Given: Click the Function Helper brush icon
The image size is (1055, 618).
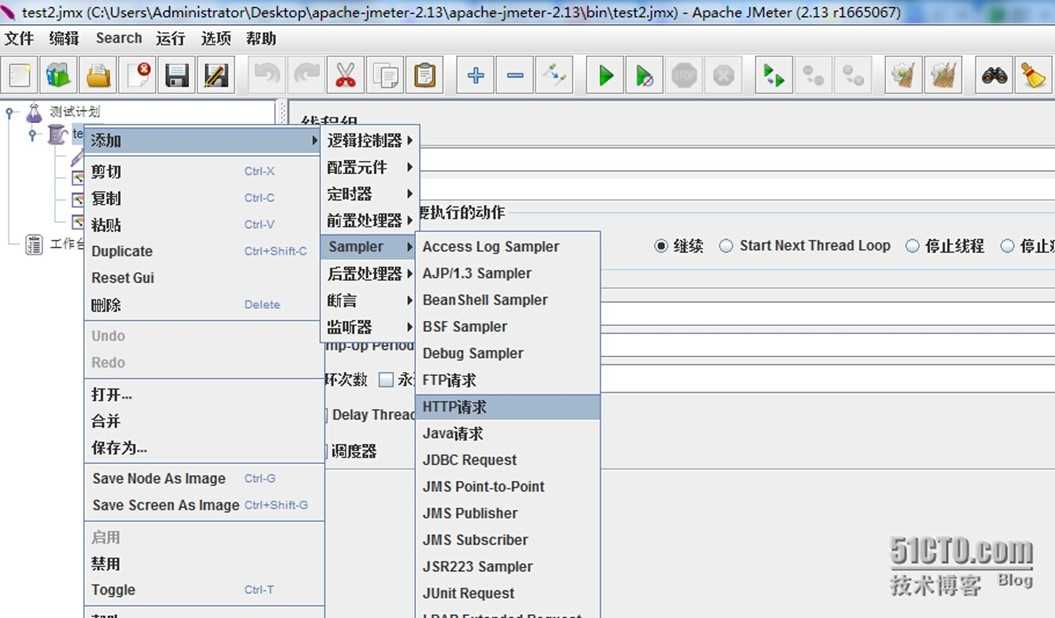Looking at the screenshot, I should 1033,75.
